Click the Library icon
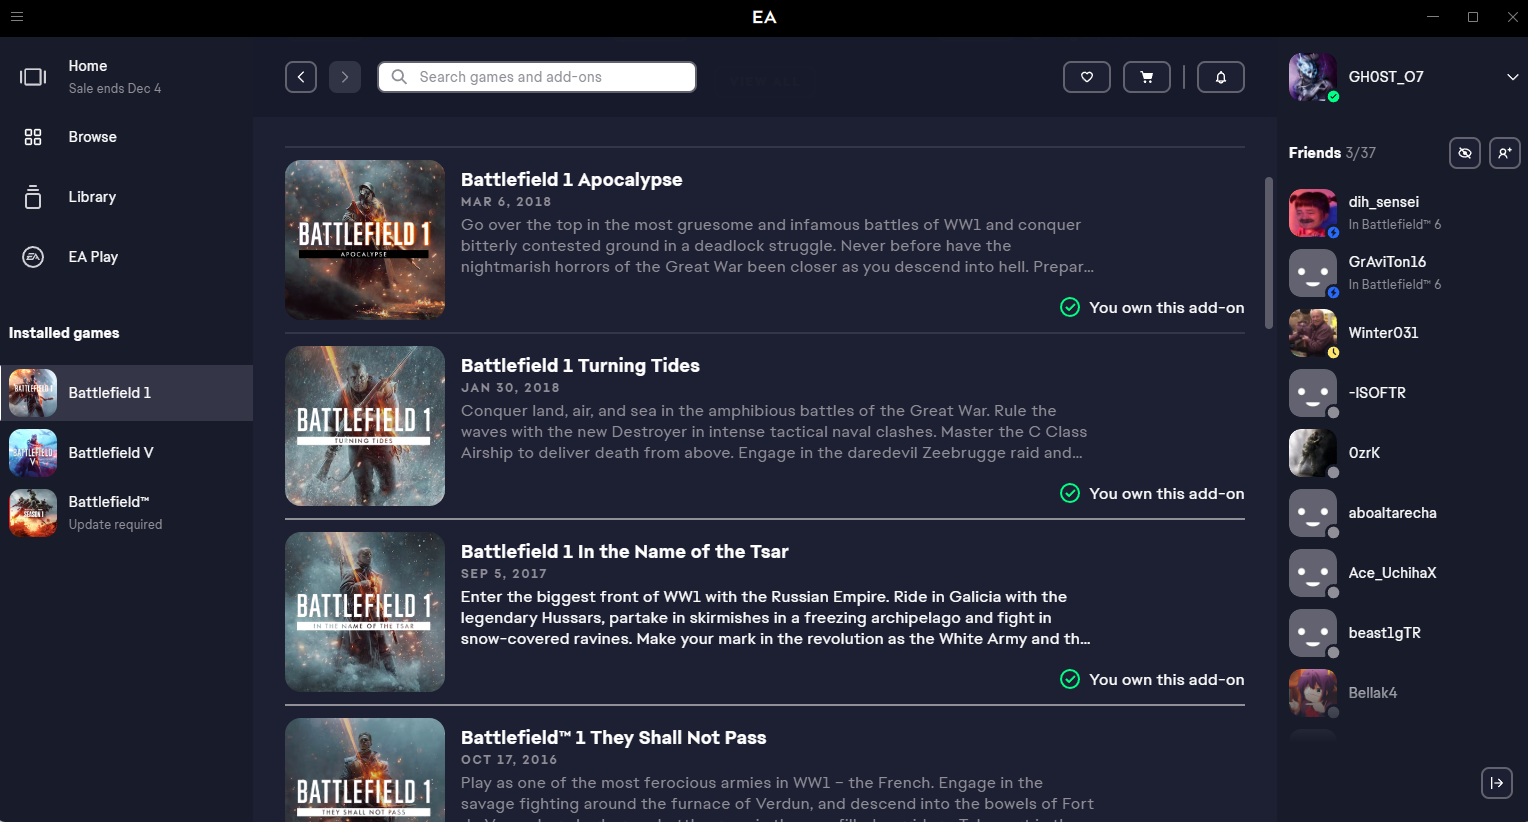 (x=33, y=197)
